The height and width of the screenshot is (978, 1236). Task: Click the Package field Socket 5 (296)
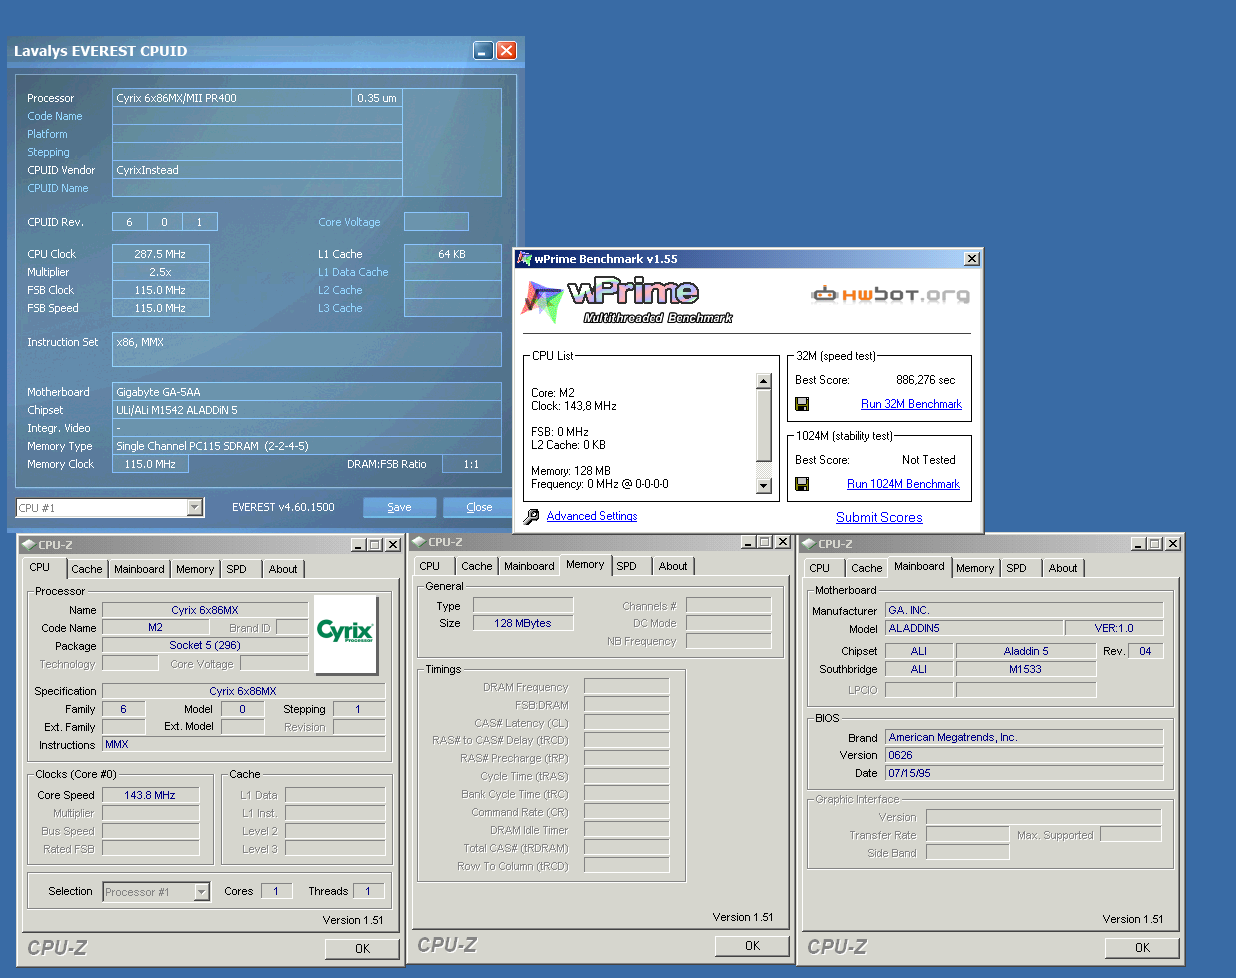tap(204, 645)
